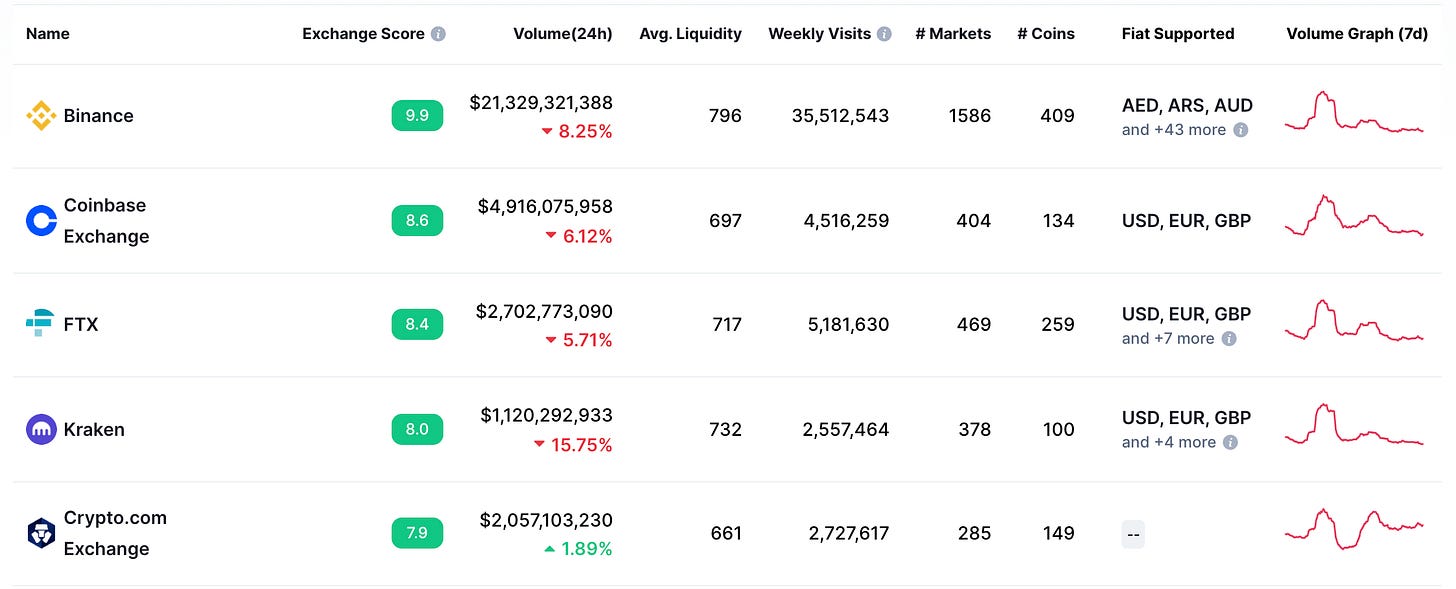The width and height of the screenshot is (1456, 589).
Task: Sort by Avg. Liquidity column header
Action: click(x=691, y=34)
